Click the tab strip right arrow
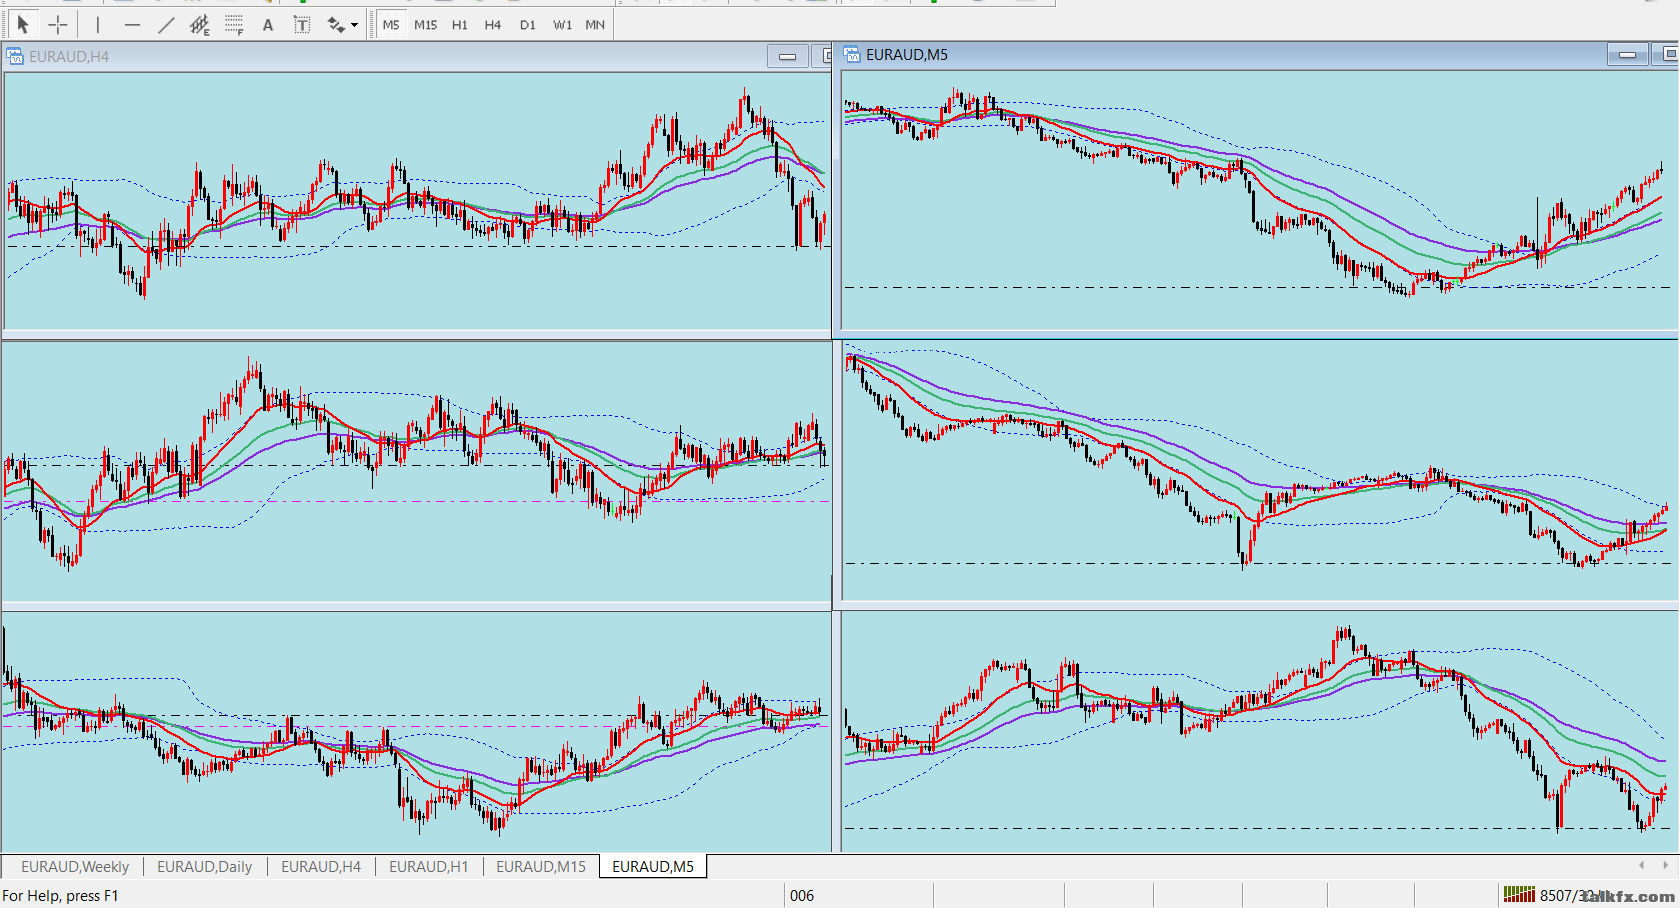 [x=1665, y=866]
